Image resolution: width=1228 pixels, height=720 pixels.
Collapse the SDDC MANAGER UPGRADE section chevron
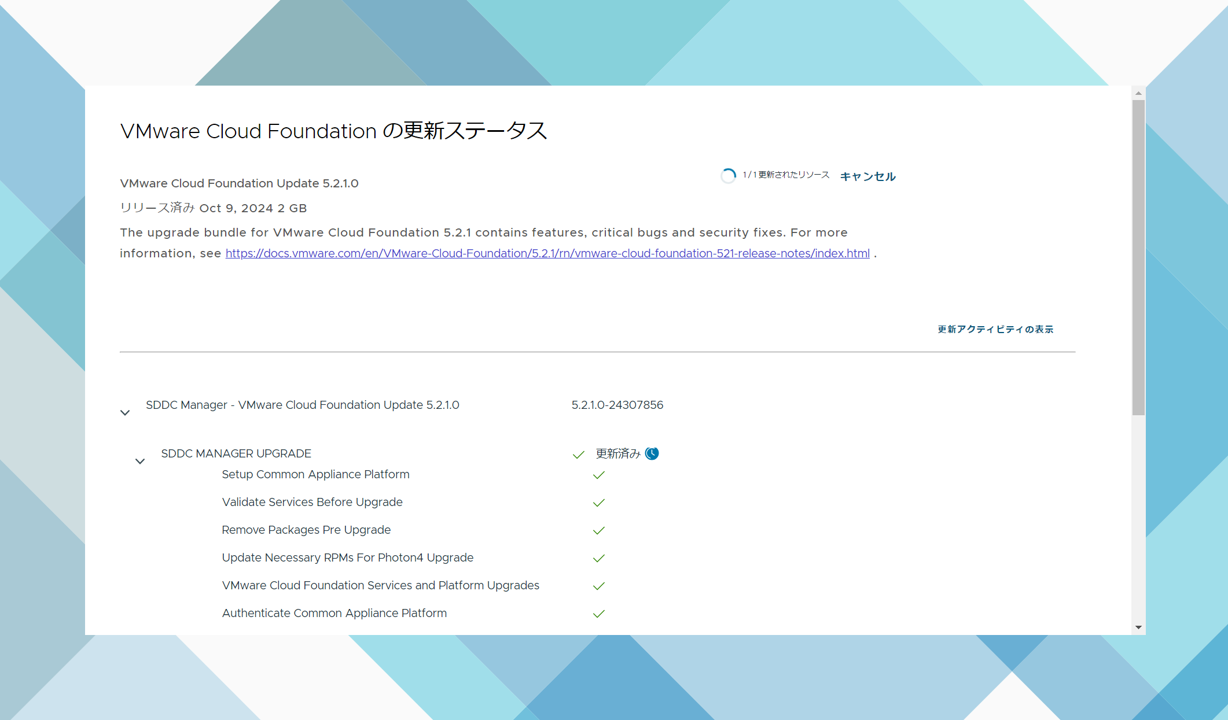pyautogui.click(x=140, y=461)
